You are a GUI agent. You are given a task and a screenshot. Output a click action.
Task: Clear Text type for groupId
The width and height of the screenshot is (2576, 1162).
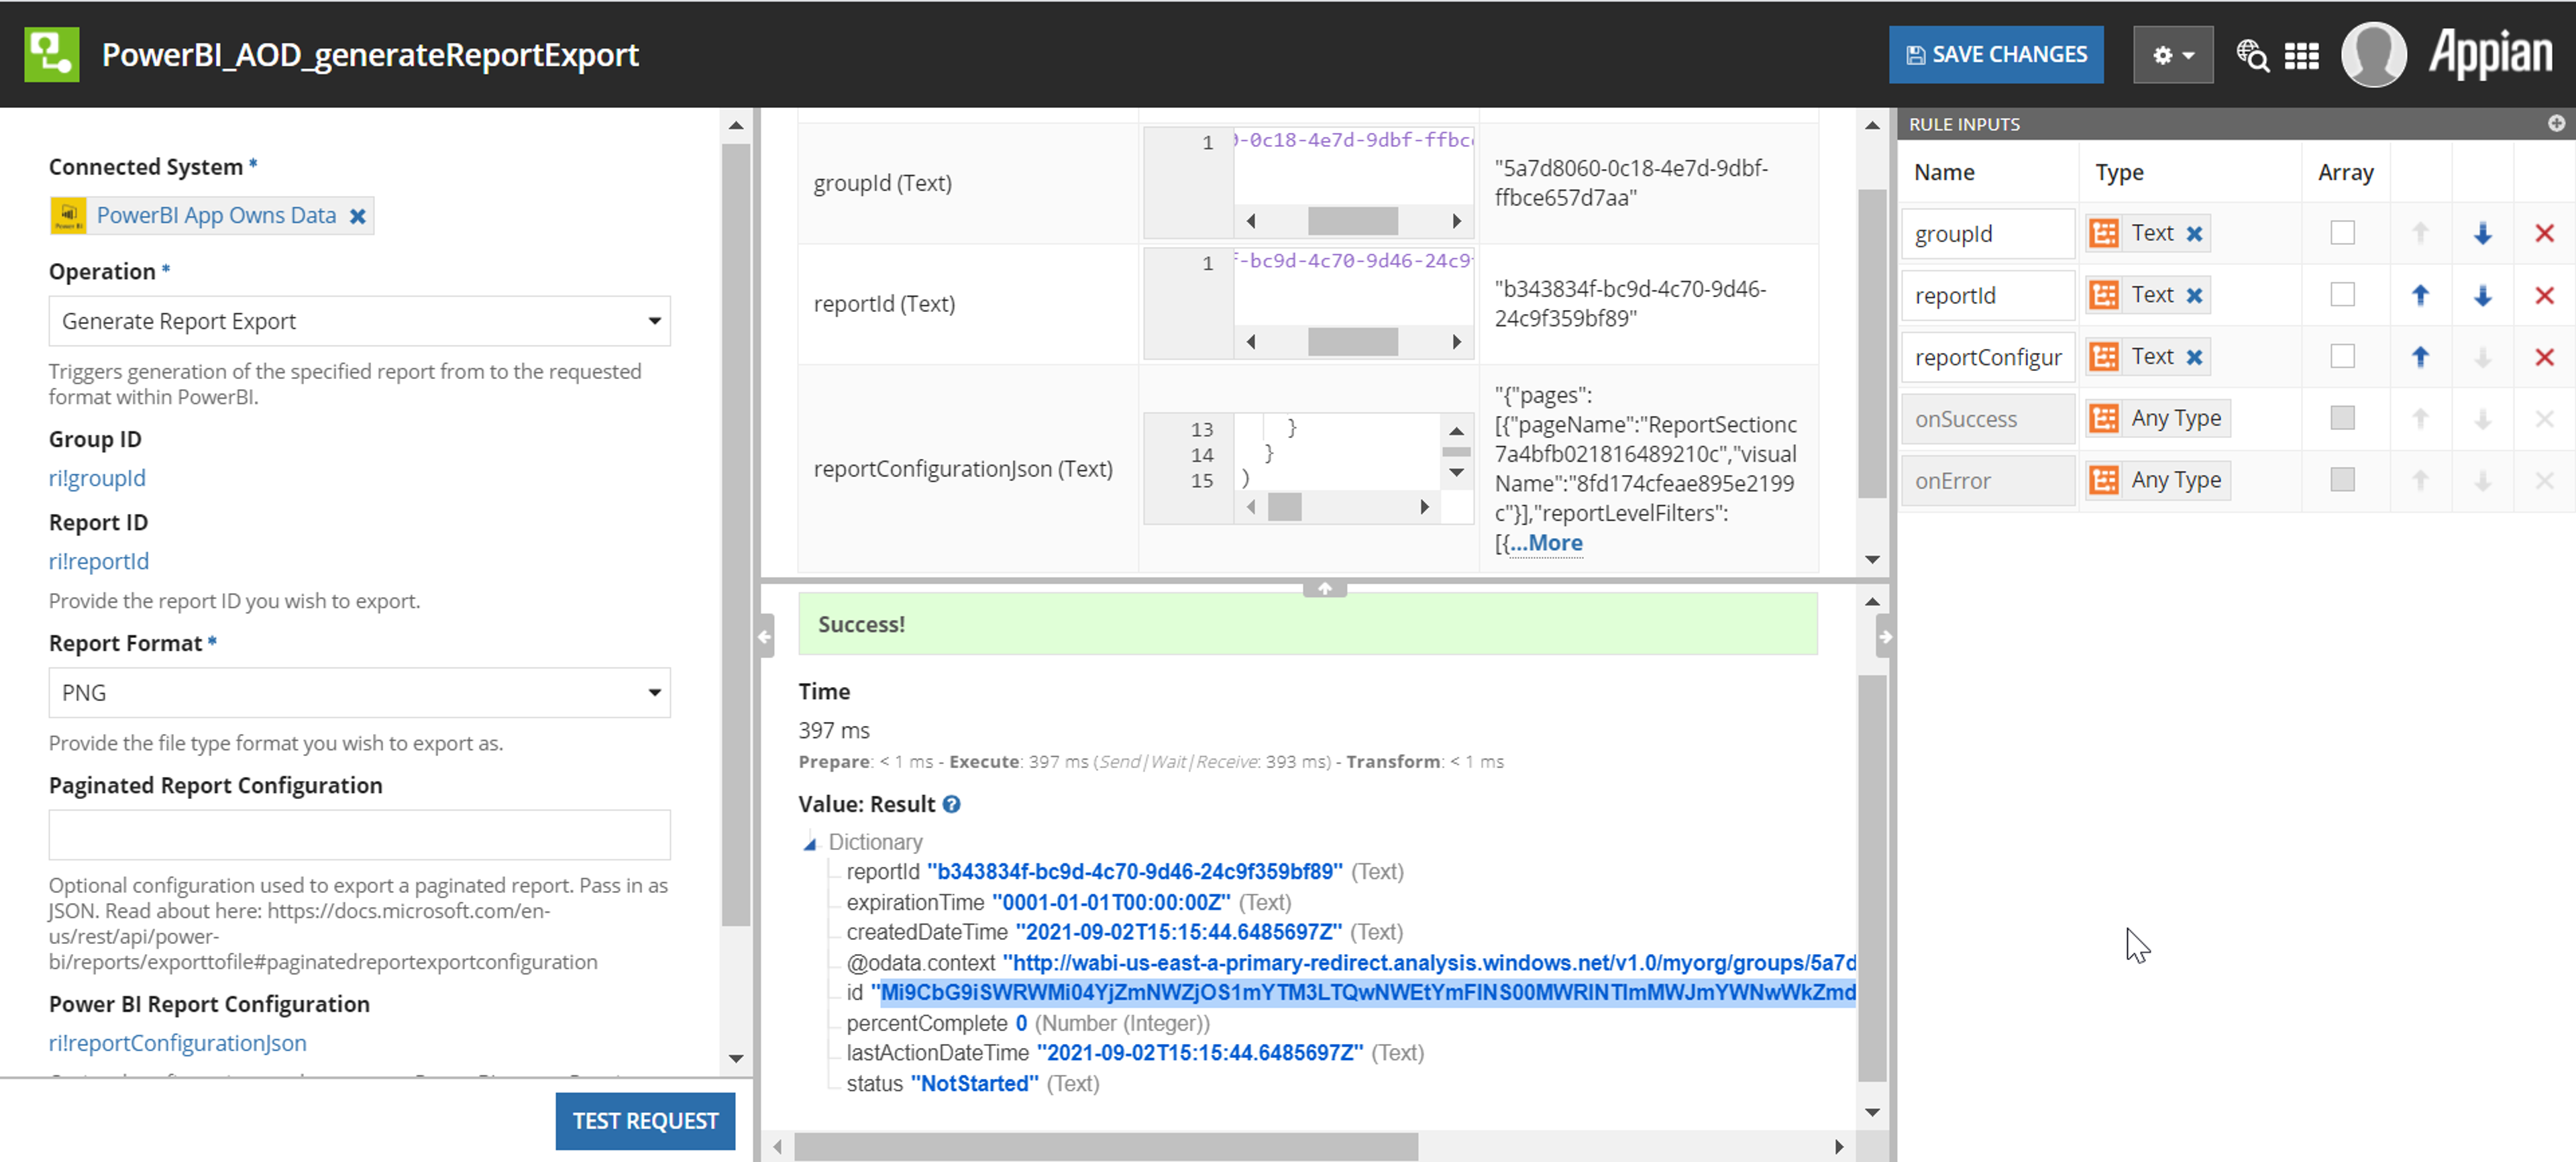point(2194,234)
